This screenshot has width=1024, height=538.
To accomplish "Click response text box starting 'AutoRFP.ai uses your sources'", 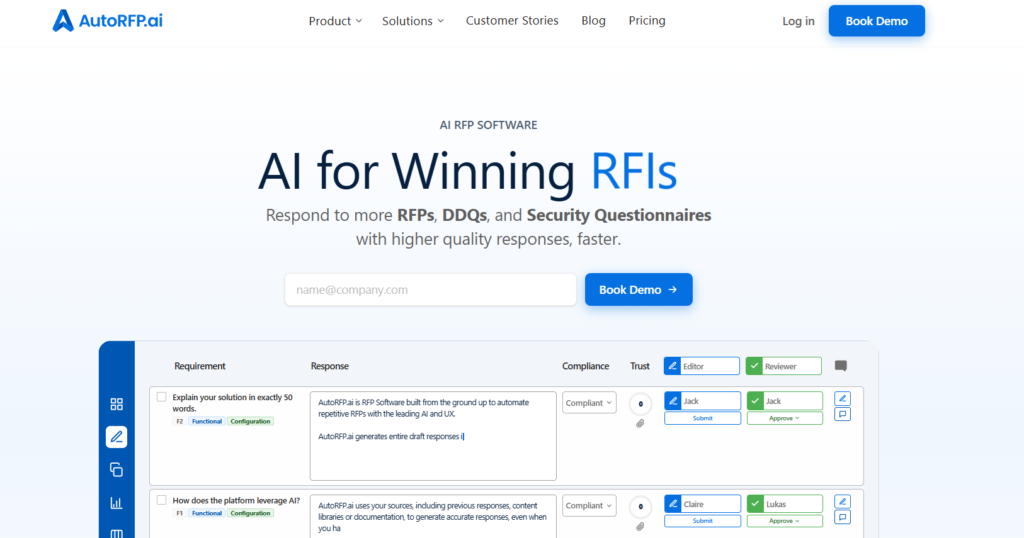I will pyautogui.click(x=433, y=516).
